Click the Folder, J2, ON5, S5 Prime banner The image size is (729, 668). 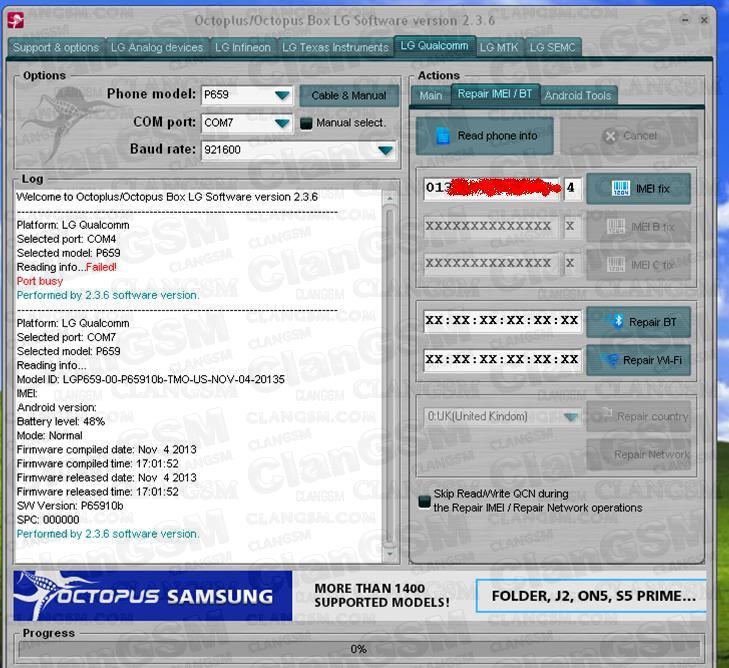(591, 596)
